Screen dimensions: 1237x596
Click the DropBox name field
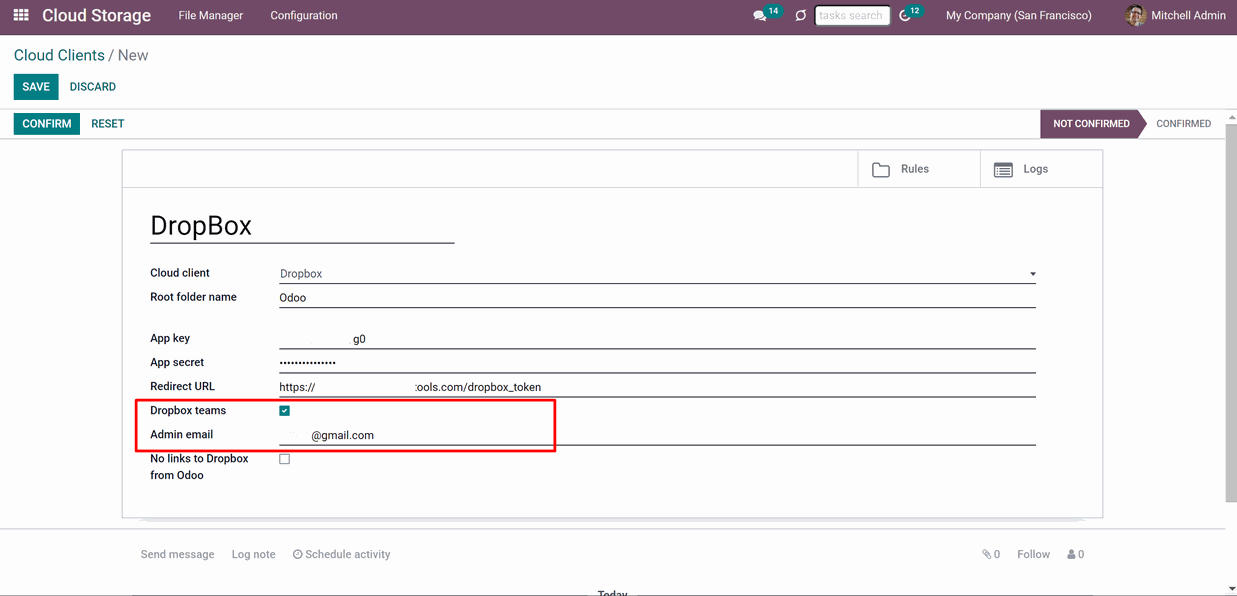tap(302, 226)
